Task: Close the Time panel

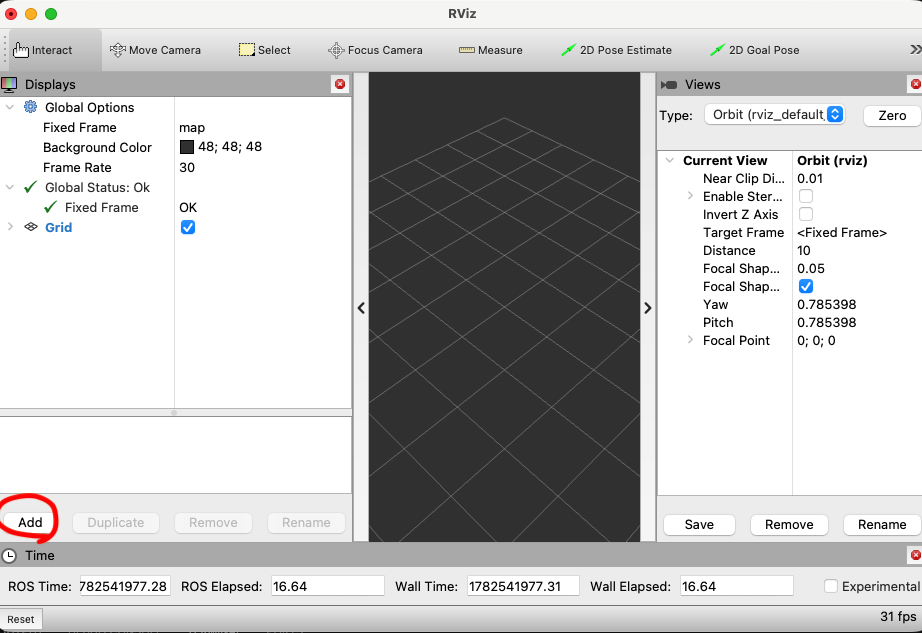Action: coord(916,555)
